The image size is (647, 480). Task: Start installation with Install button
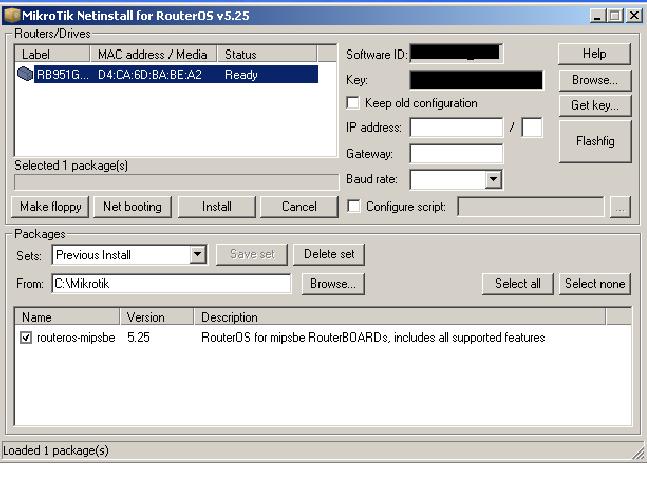coord(217,207)
